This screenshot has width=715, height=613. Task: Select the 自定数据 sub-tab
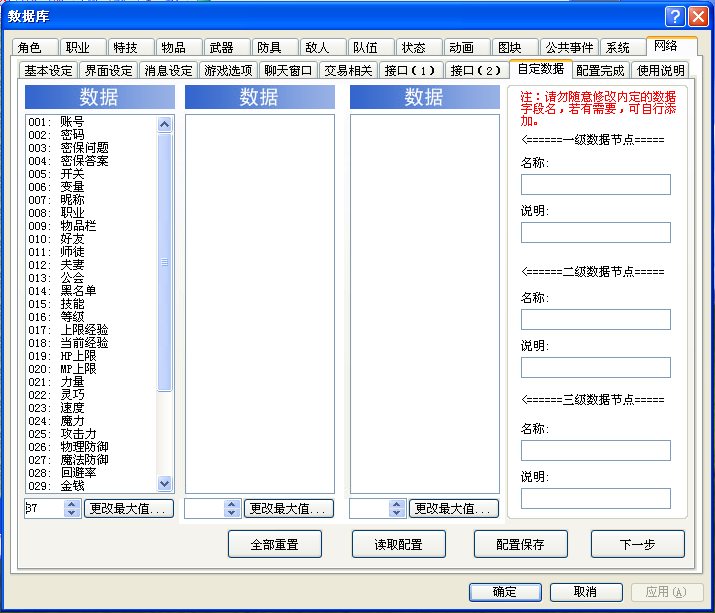click(x=540, y=69)
